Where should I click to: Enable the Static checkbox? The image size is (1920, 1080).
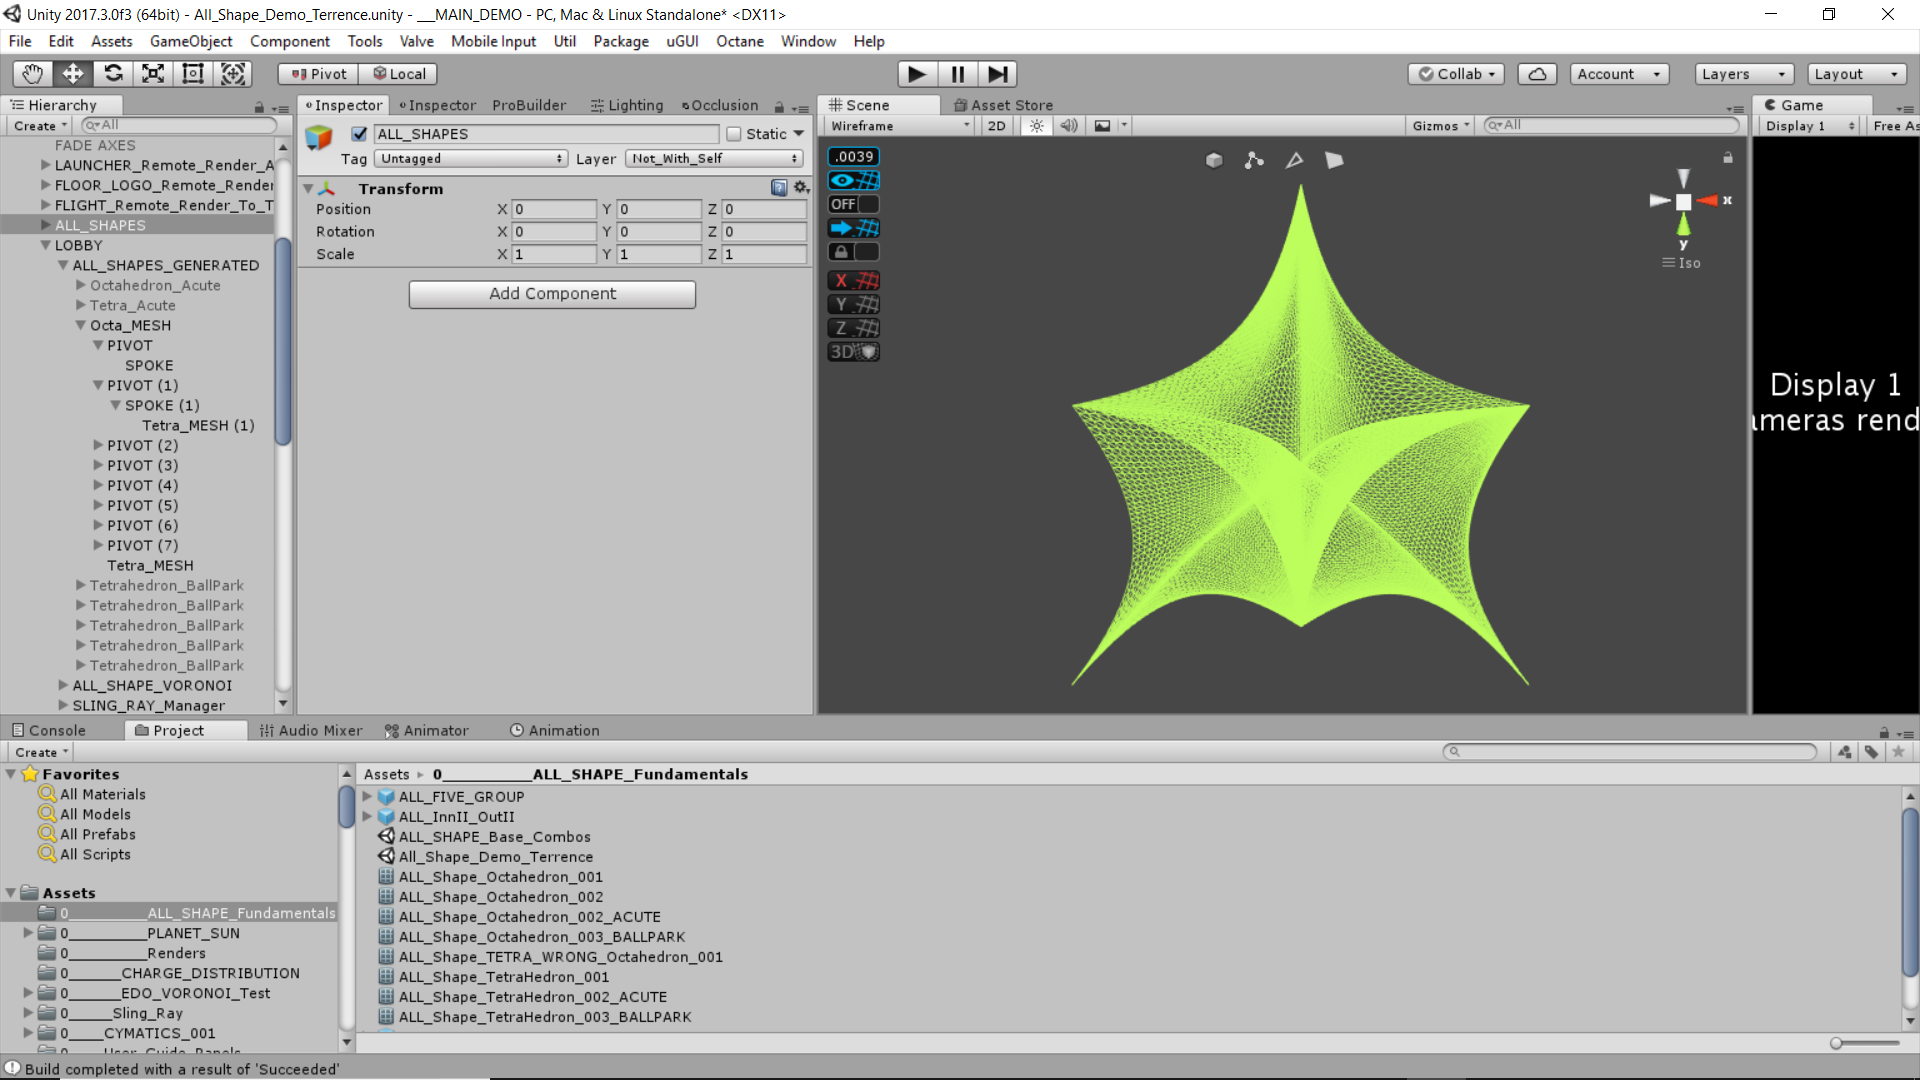[734, 134]
